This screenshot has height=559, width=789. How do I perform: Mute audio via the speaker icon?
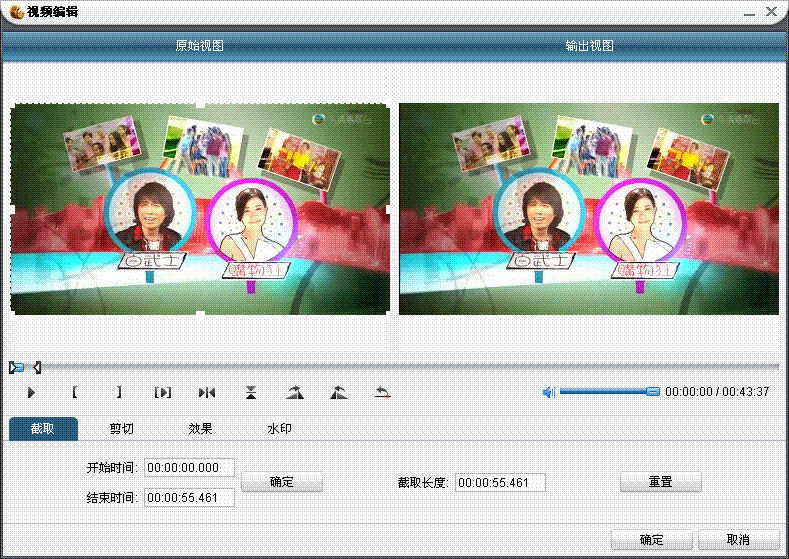tap(549, 392)
